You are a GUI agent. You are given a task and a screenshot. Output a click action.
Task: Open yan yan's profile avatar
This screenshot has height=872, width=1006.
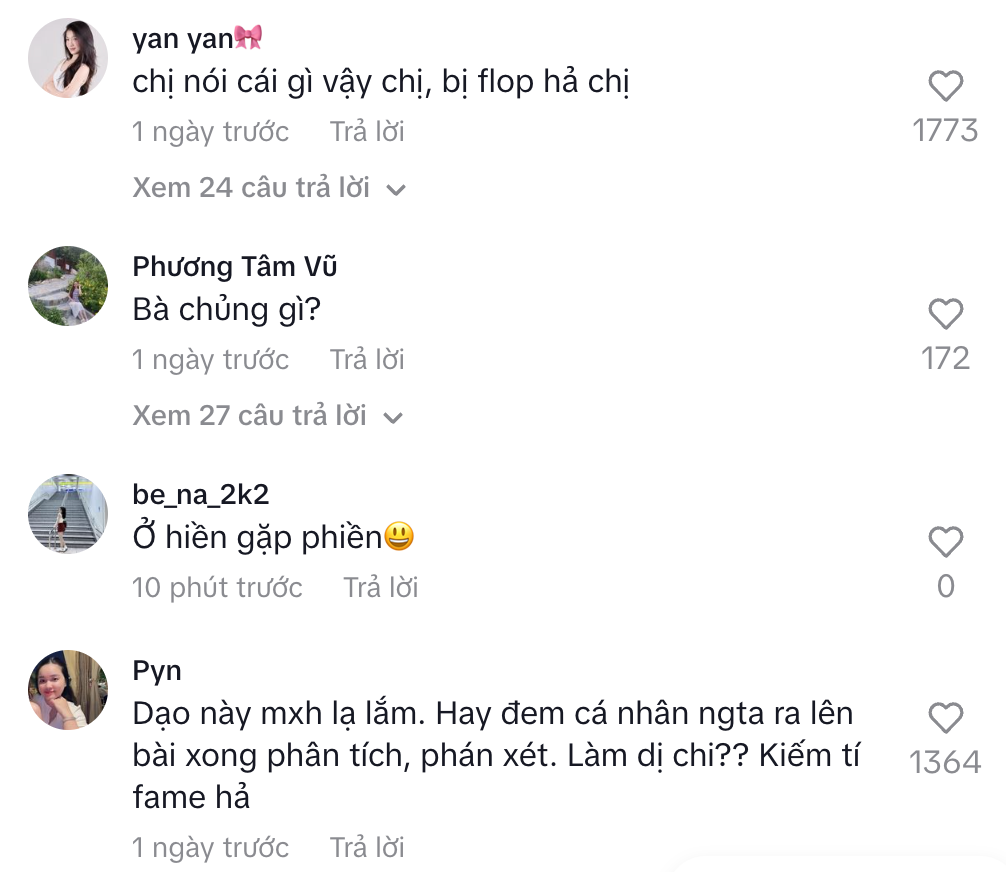(x=67, y=58)
